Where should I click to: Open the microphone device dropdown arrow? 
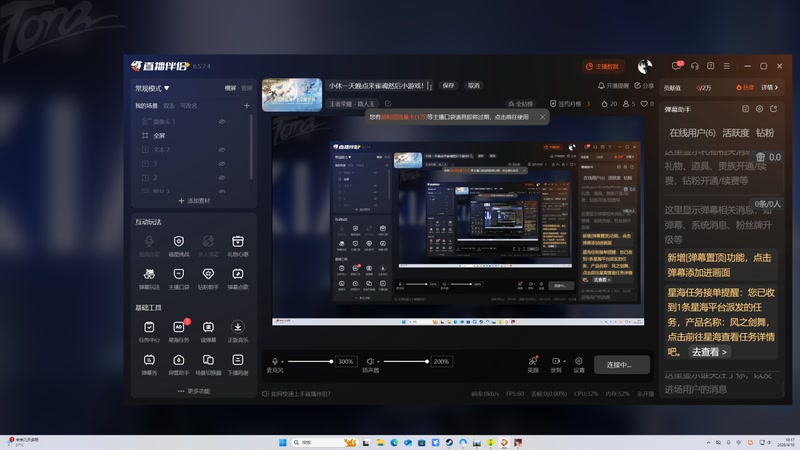tap(282, 362)
